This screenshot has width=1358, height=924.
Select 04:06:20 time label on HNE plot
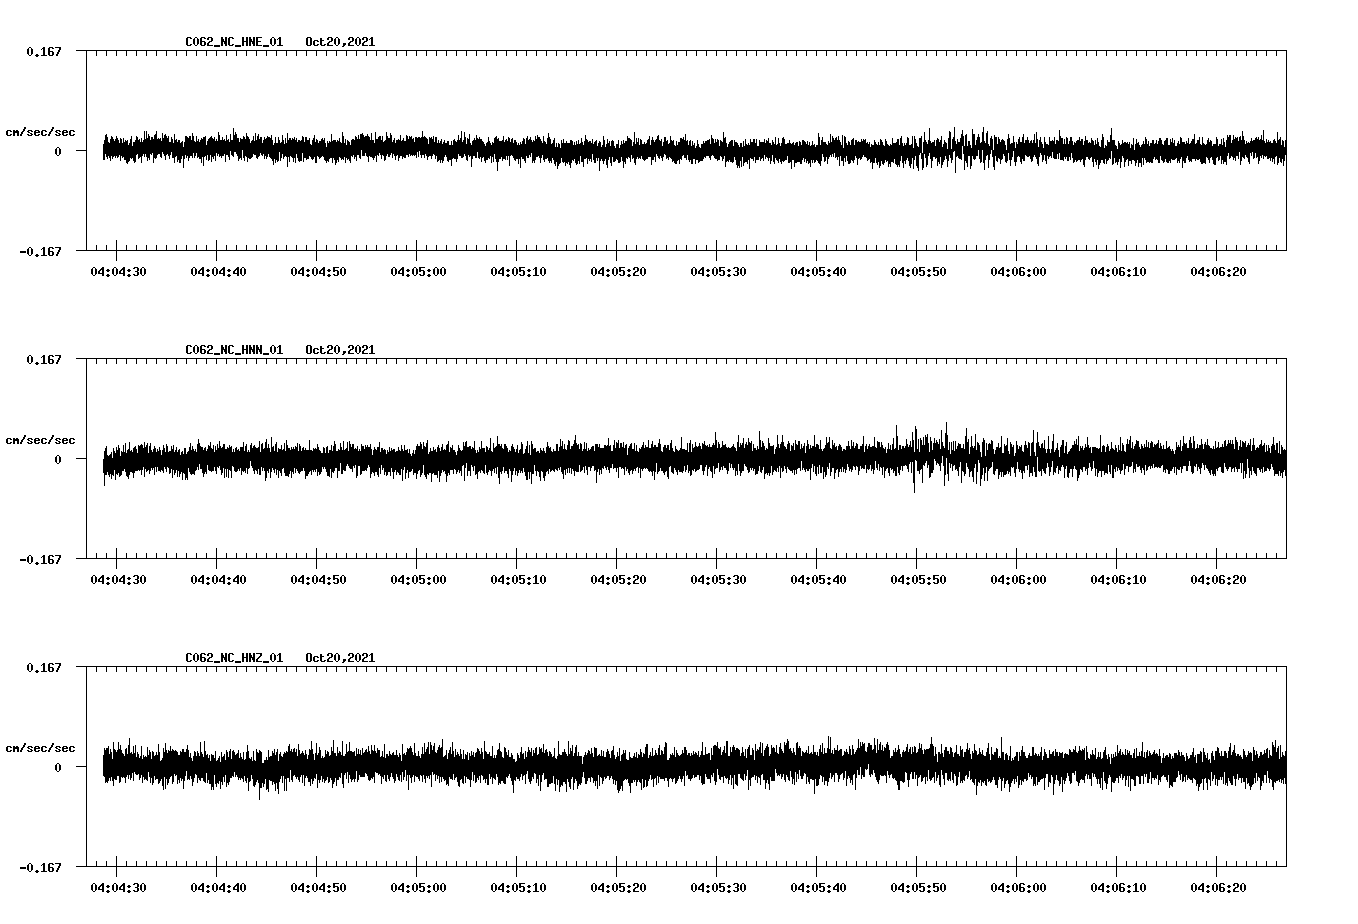click(x=1218, y=271)
